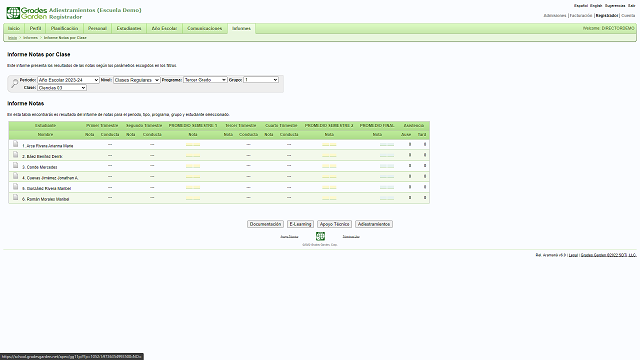Open document icon for Conde Mercedes row

tap(16, 165)
